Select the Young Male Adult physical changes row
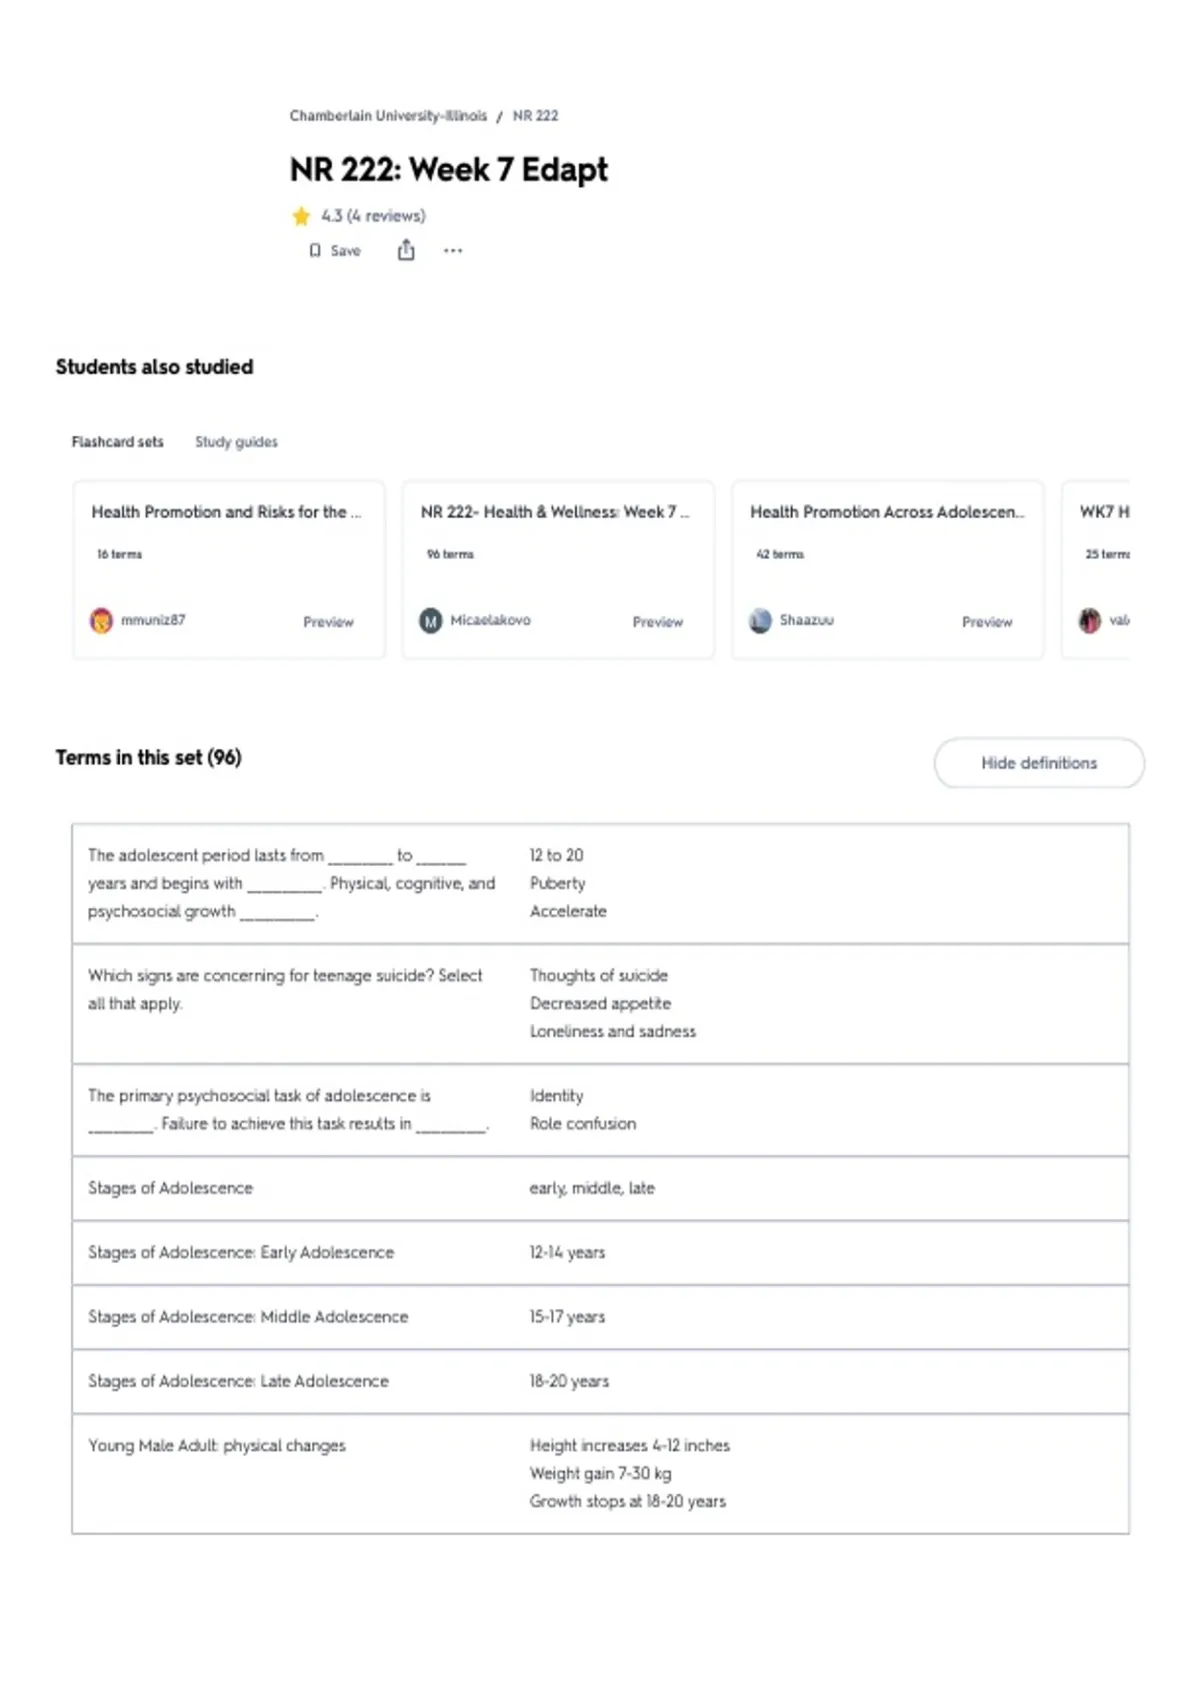 pos(600,1474)
